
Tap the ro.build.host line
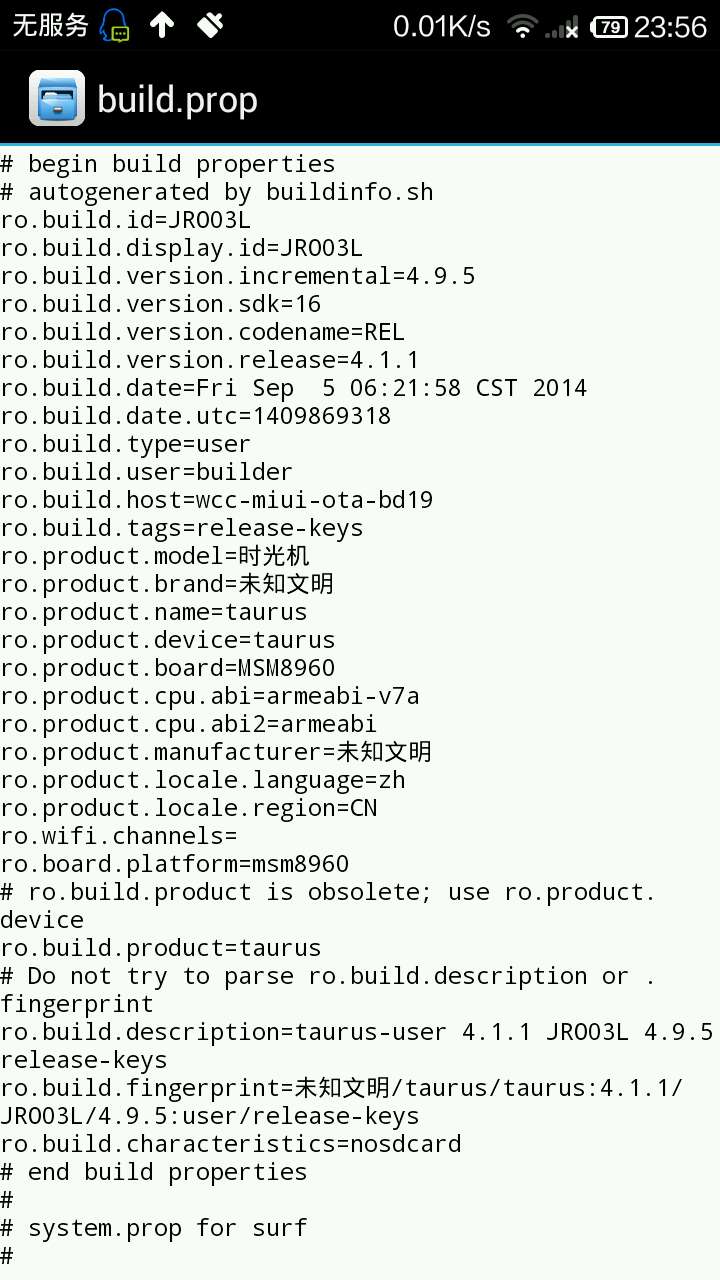pyautogui.click(x=216, y=500)
